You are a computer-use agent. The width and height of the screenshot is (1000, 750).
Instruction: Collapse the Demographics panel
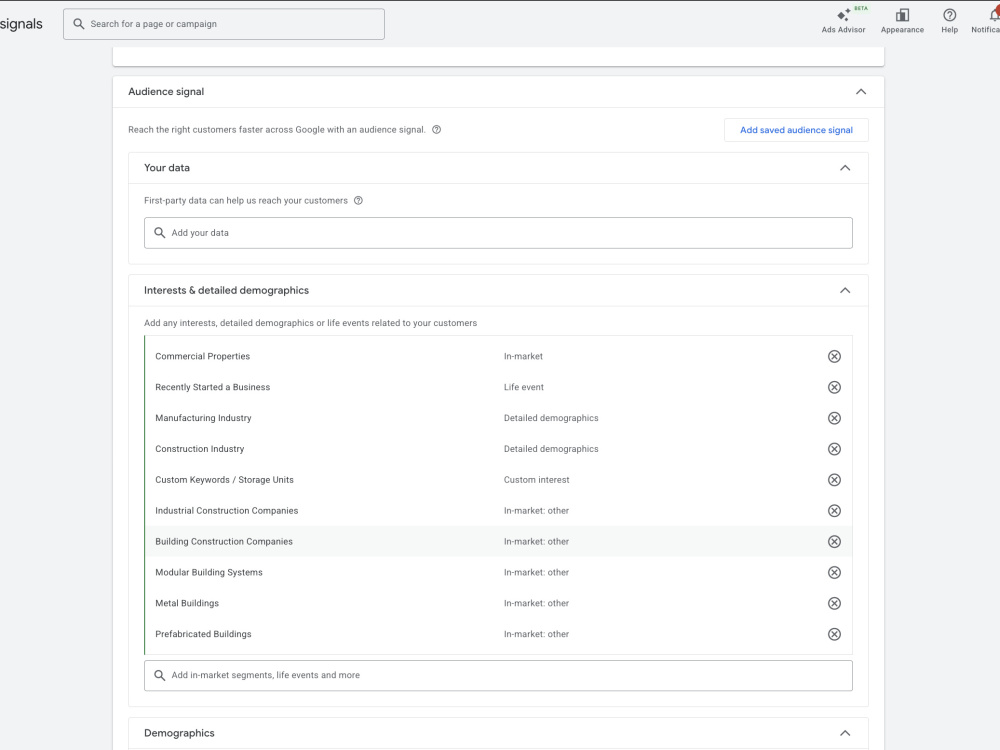845,733
